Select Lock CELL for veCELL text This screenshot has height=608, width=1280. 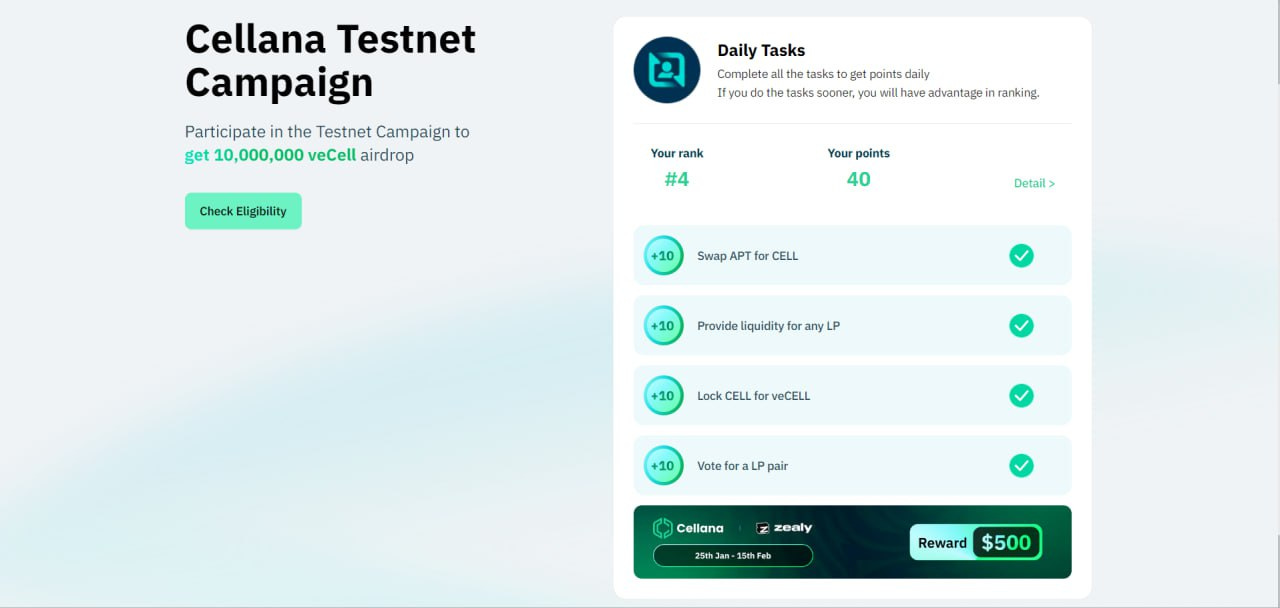click(753, 396)
